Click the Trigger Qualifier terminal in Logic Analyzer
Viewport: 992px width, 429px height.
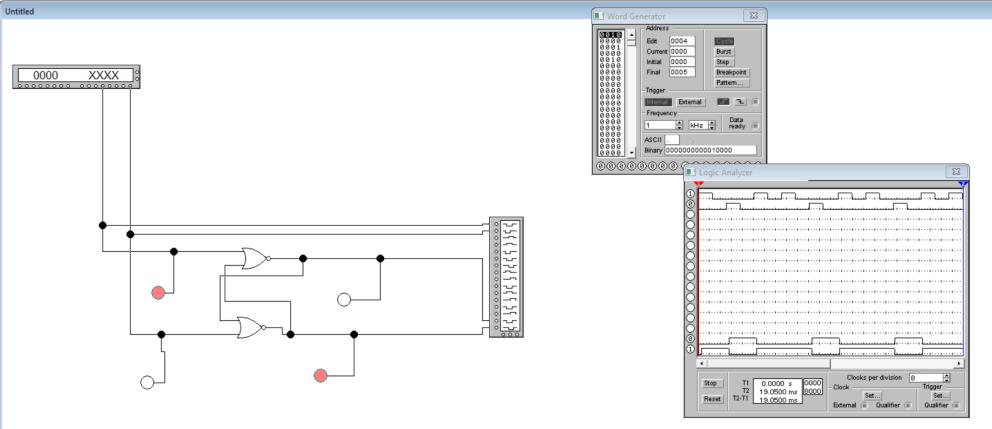pyautogui.click(x=955, y=406)
